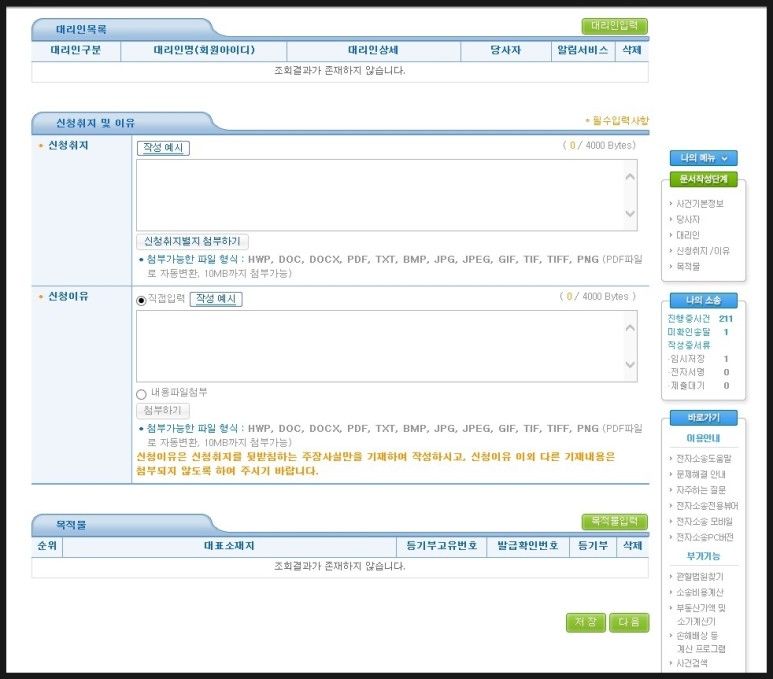Click inside the 신청취지 text area
The height and width of the screenshot is (679, 773).
pos(380,195)
